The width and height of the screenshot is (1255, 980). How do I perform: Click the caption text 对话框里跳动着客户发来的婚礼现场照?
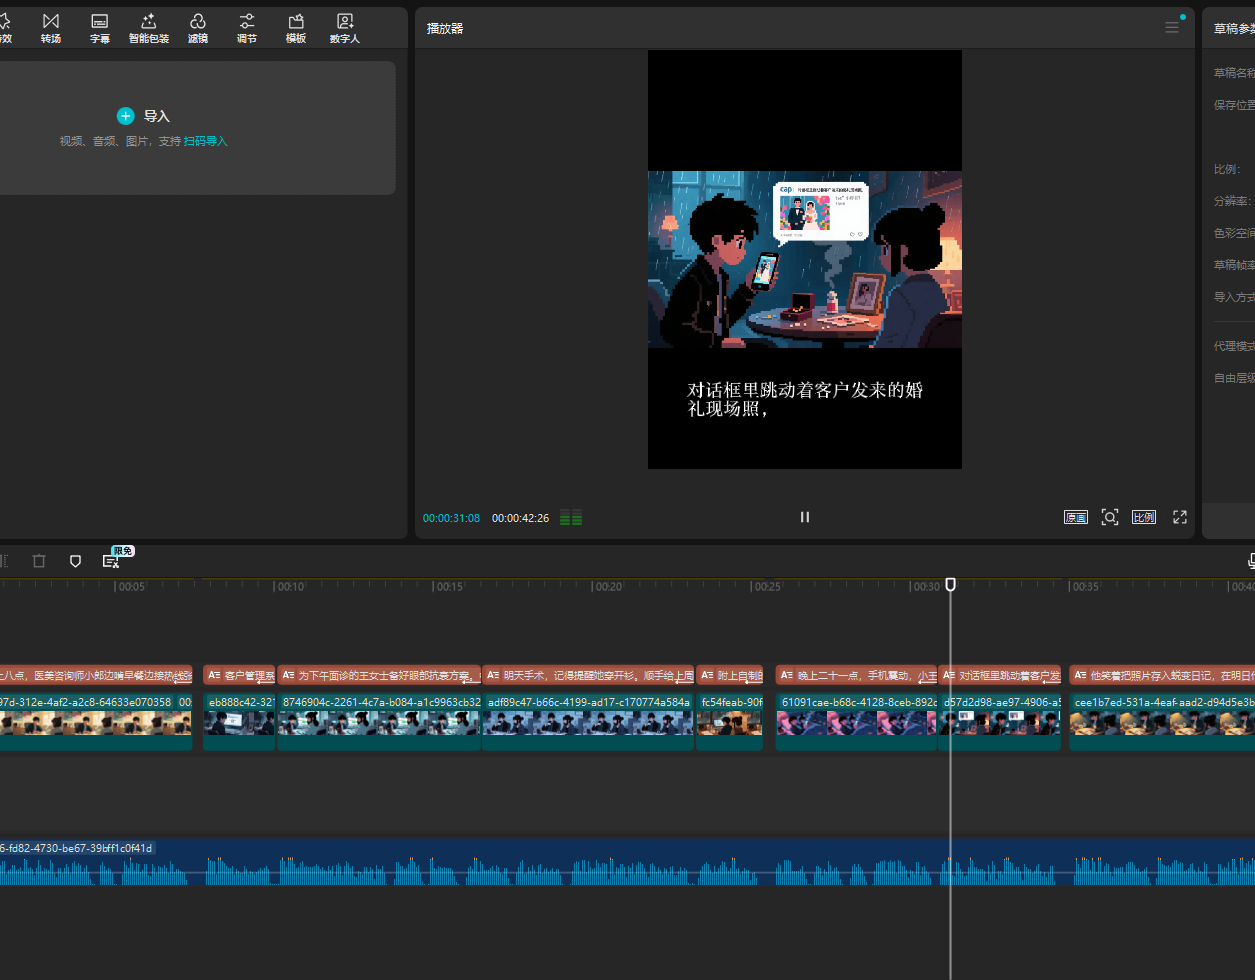805,399
